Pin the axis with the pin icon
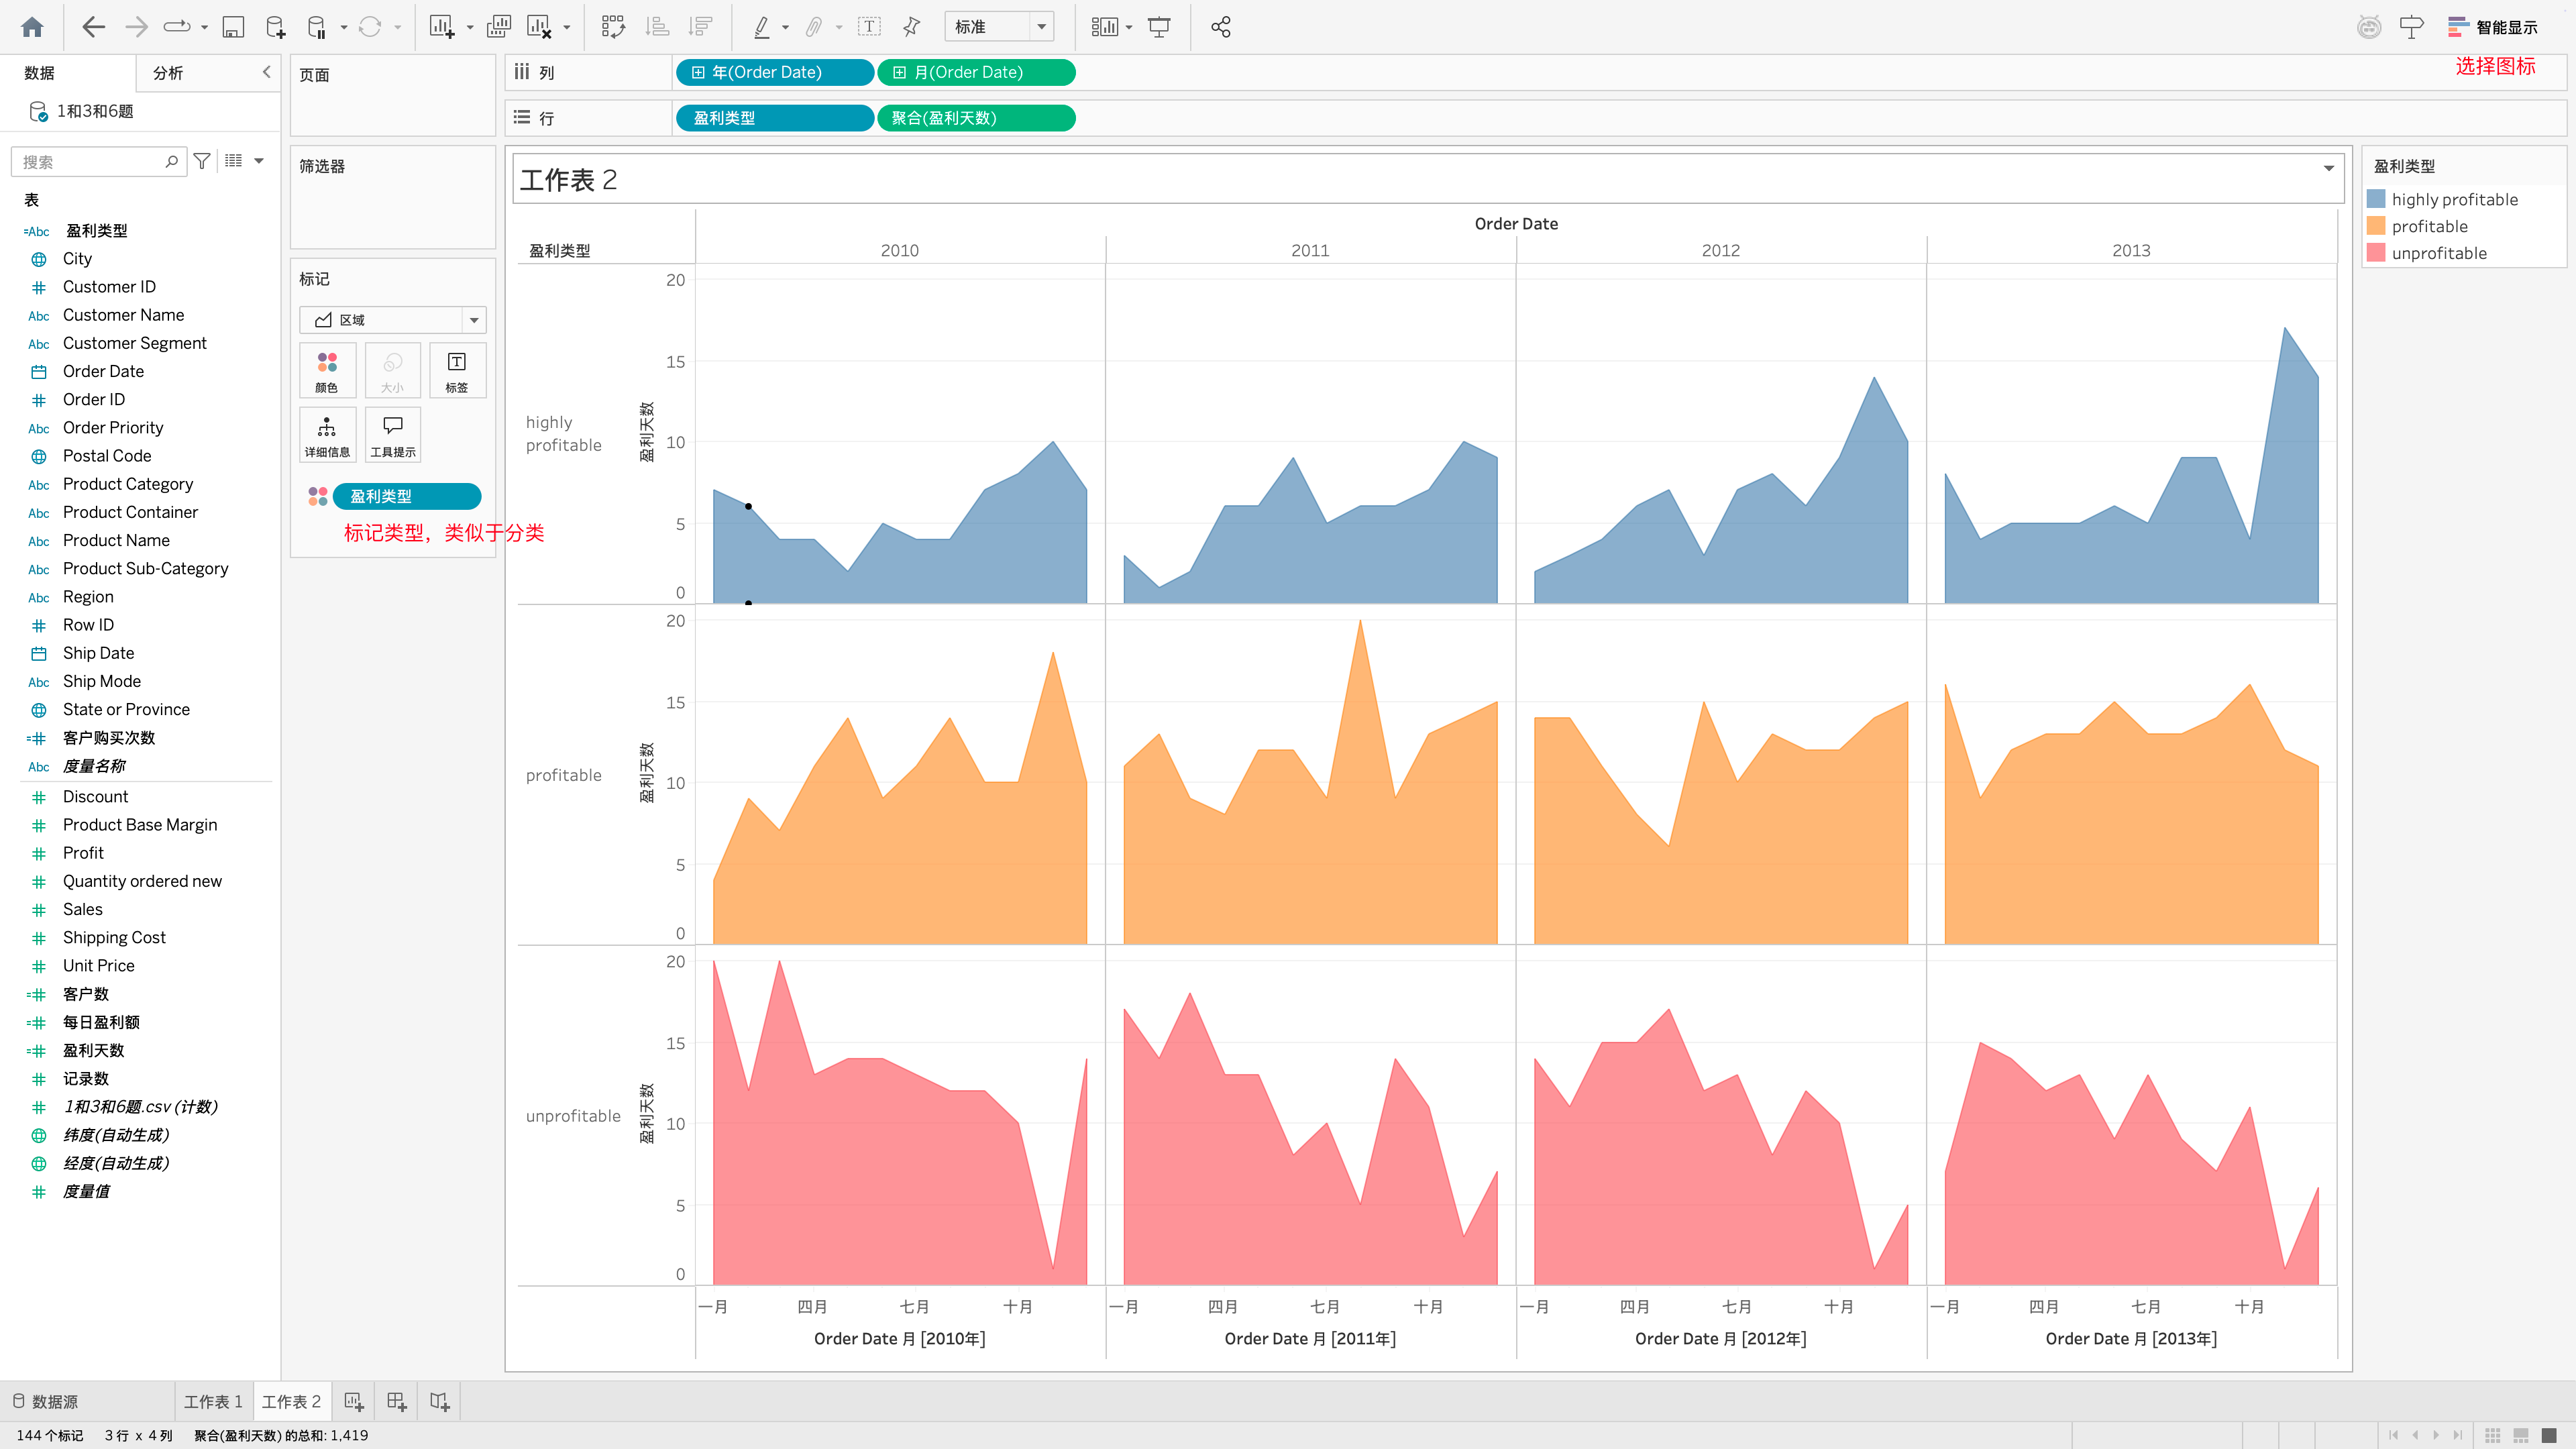Viewport: 2576px width, 1449px height. [x=911, y=27]
